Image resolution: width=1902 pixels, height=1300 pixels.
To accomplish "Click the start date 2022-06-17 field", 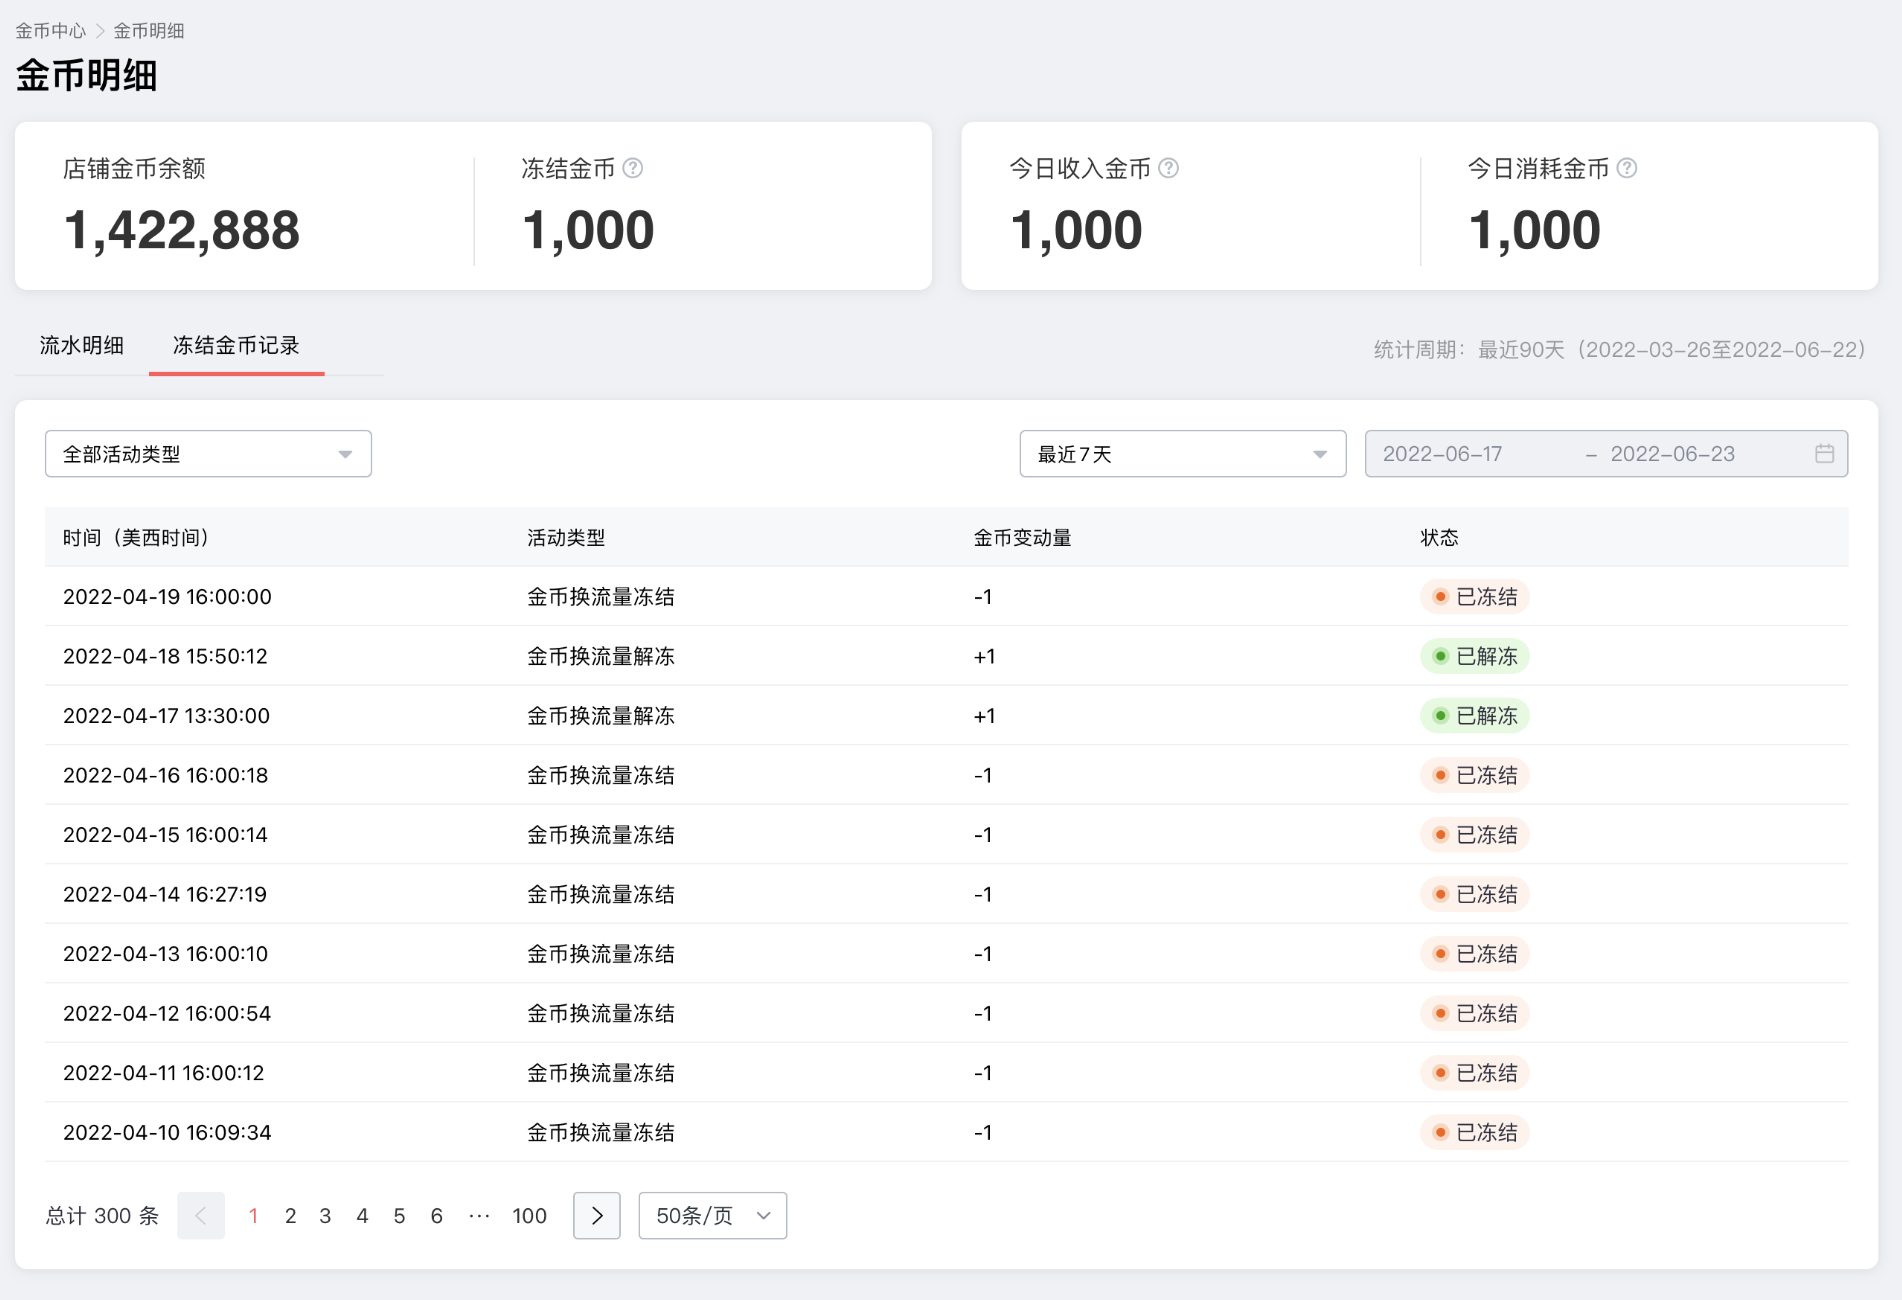I will click(1442, 454).
